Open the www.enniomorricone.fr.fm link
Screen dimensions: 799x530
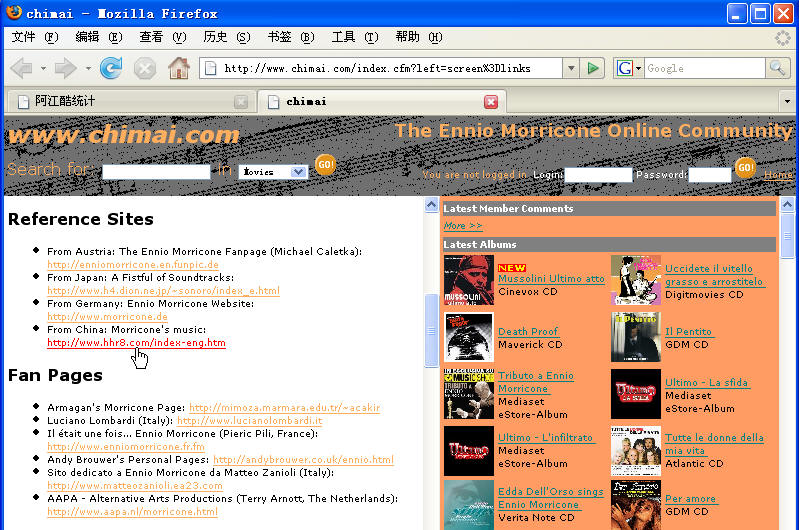tap(126, 447)
